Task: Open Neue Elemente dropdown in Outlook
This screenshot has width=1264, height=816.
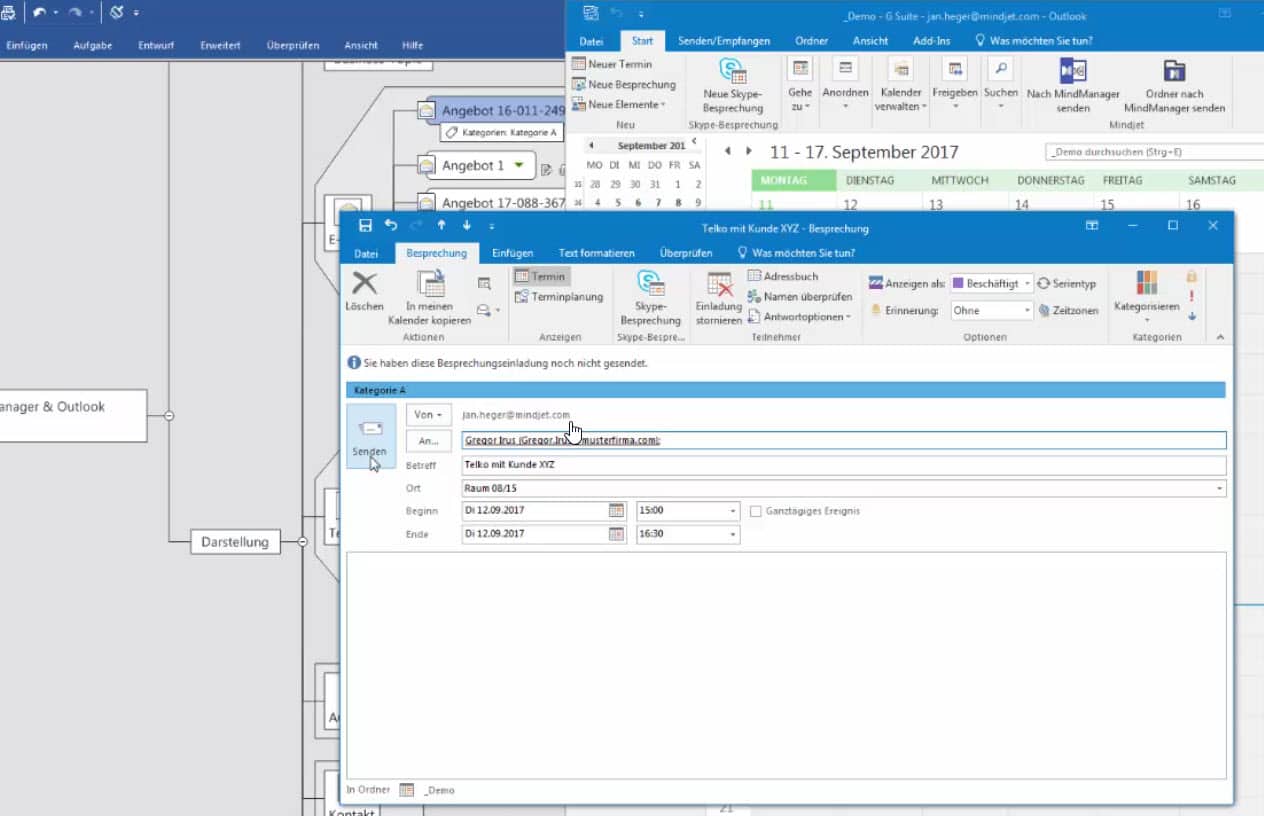Action: pos(618,104)
